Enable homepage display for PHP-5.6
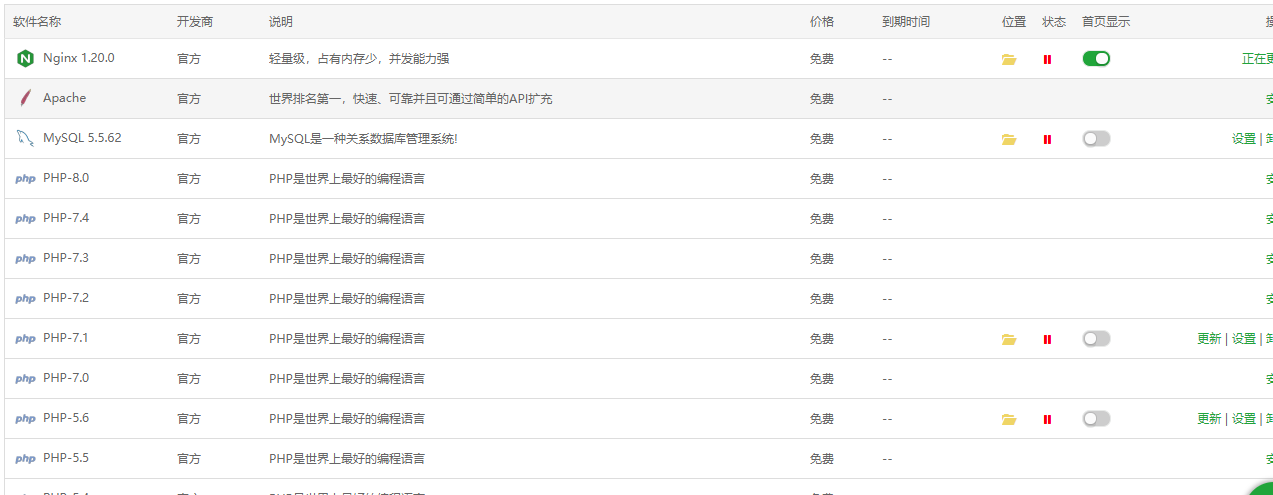 pos(1096,419)
